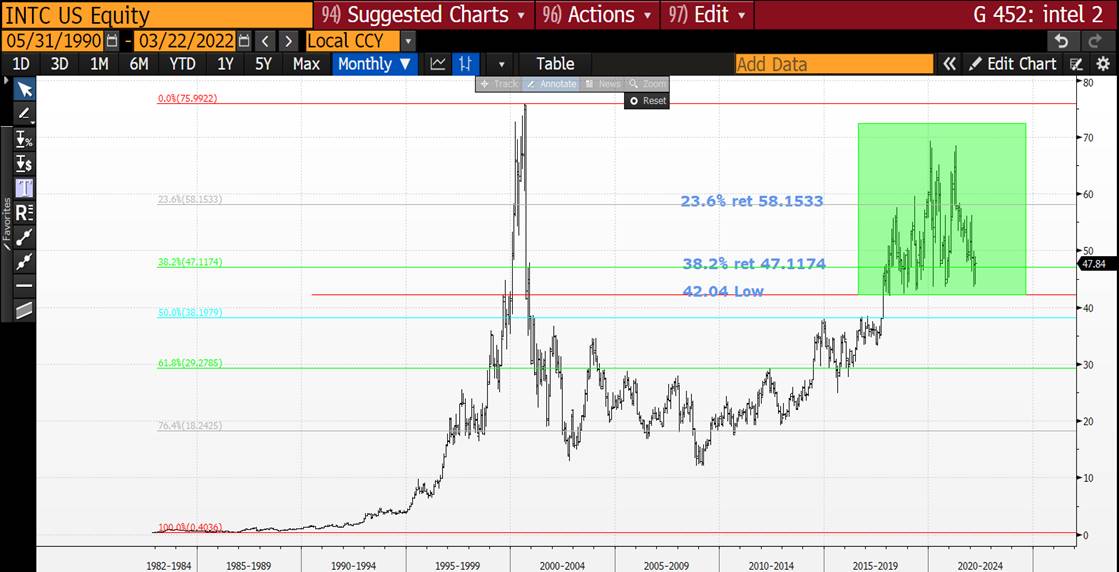
Task: Select the horizontal line tool
Action: [24, 285]
